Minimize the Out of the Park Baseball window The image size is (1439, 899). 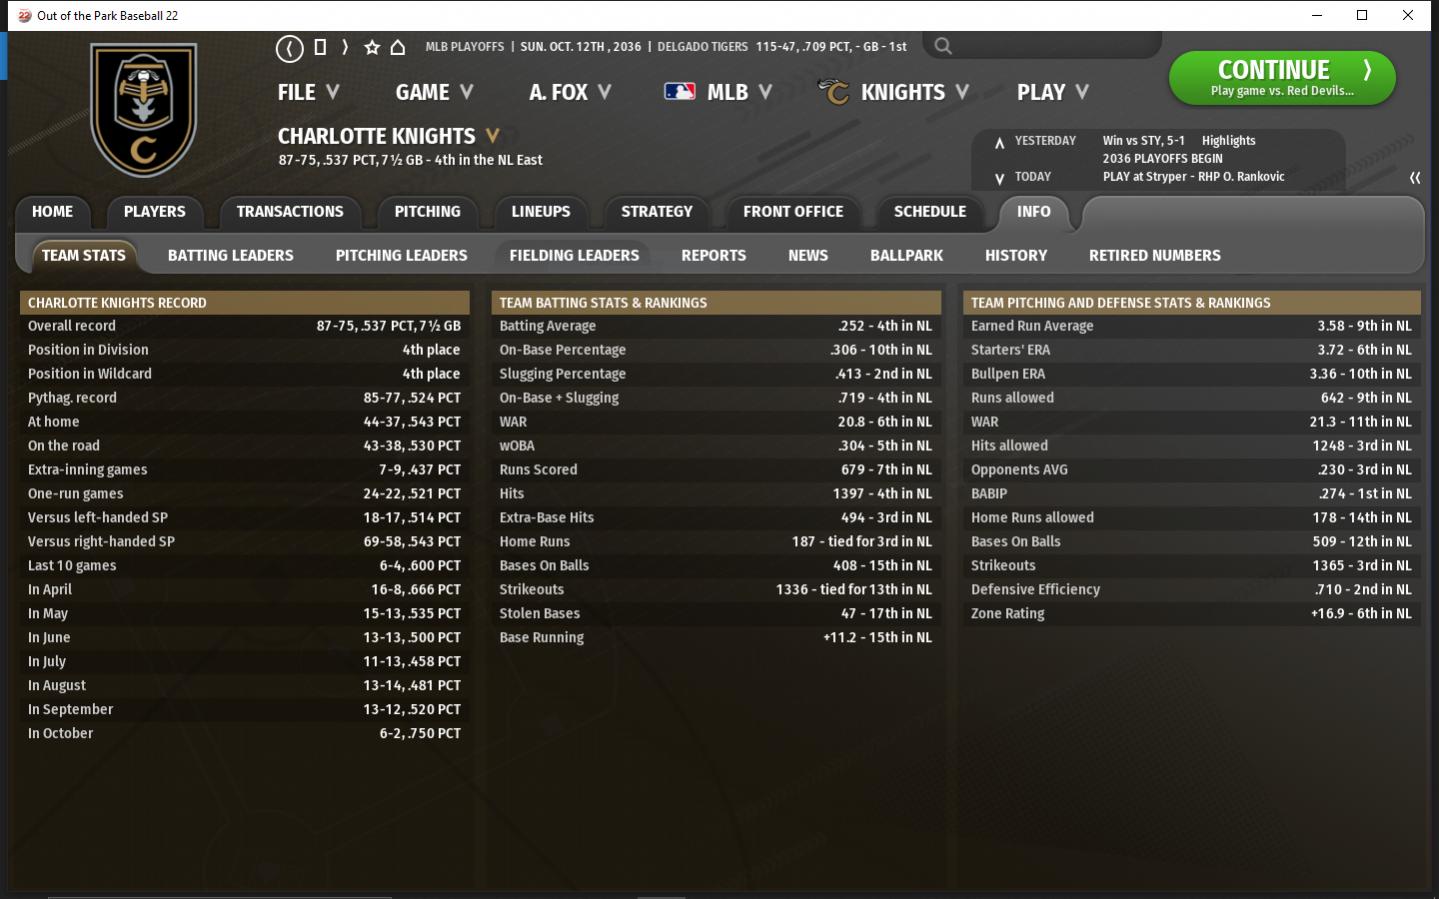[x=1316, y=15]
